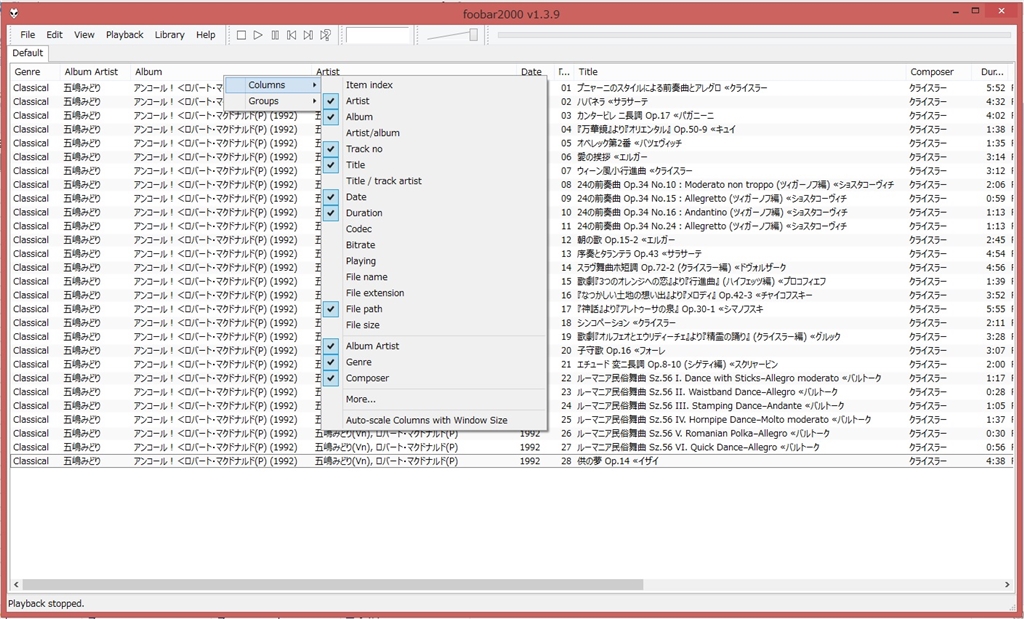This screenshot has width=1024, height=619.
Task: Sort by the Album Artist column header
Action: pos(95,72)
